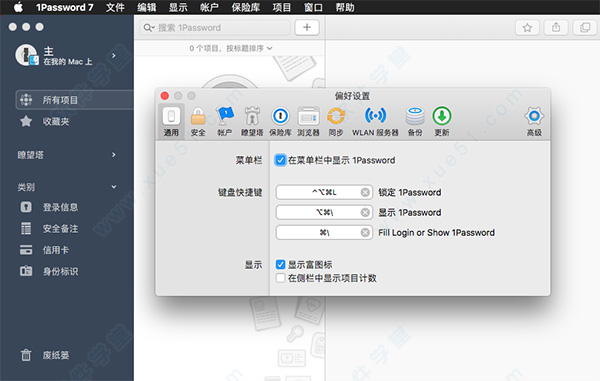
Task: Open the 编辑 menu
Action: [147, 7]
